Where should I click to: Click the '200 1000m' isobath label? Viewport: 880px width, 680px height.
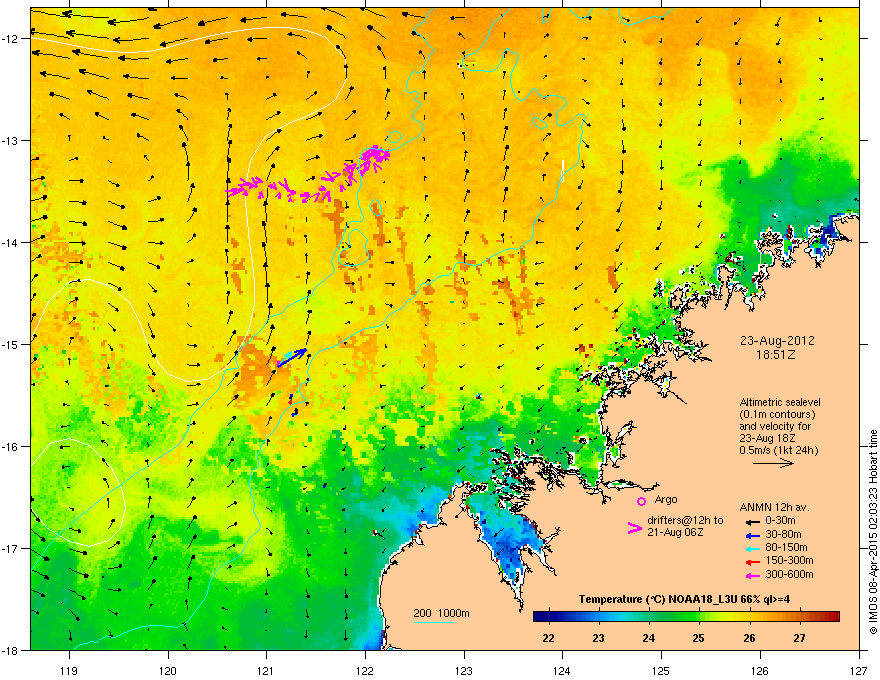coord(441,613)
